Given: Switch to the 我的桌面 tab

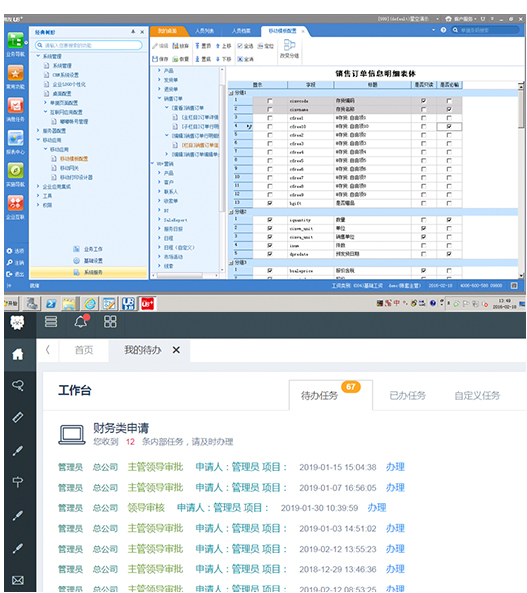Looking at the screenshot, I should click(x=167, y=31).
